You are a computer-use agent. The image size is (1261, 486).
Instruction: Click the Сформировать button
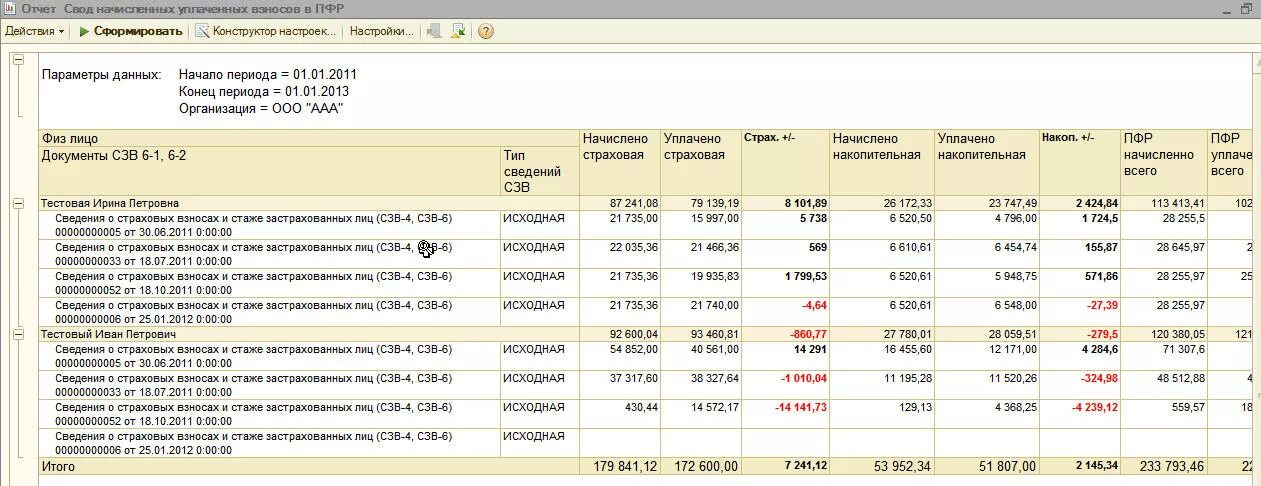point(130,31)
